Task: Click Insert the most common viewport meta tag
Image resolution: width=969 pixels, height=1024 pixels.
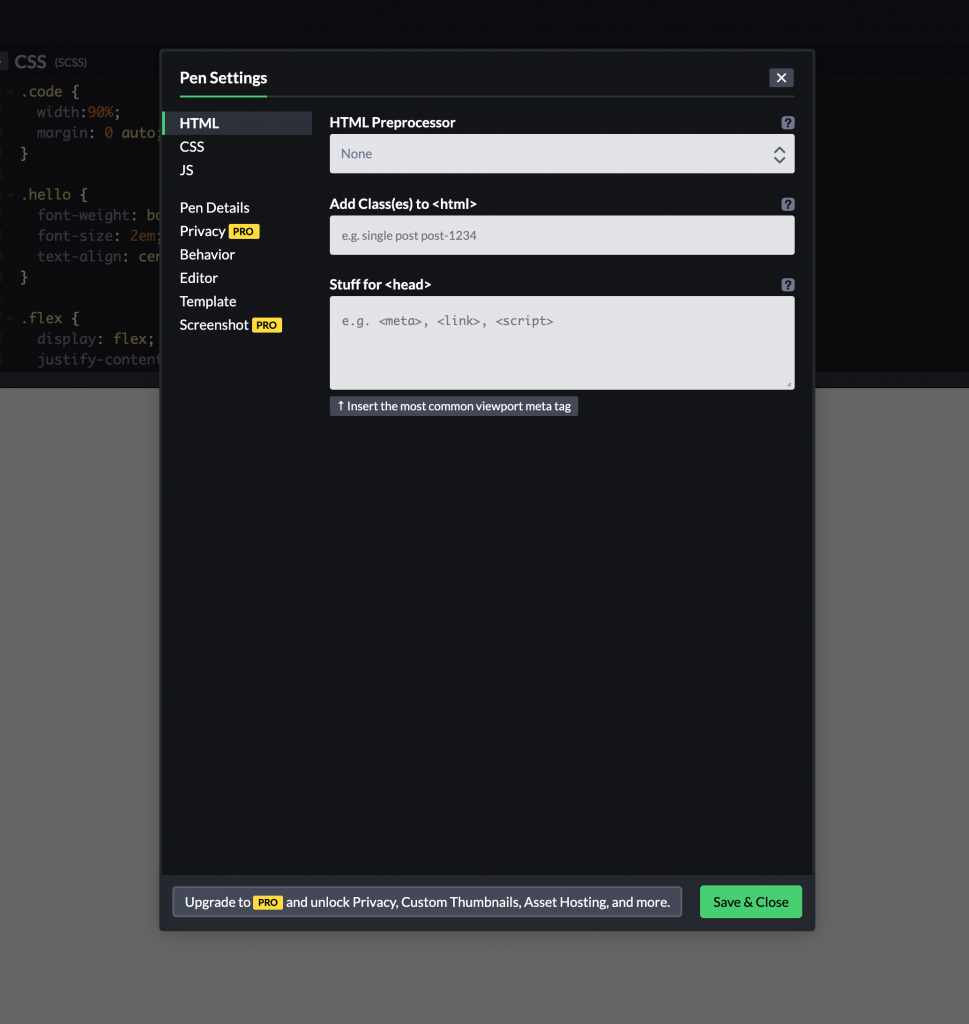Action: (453, 406)
